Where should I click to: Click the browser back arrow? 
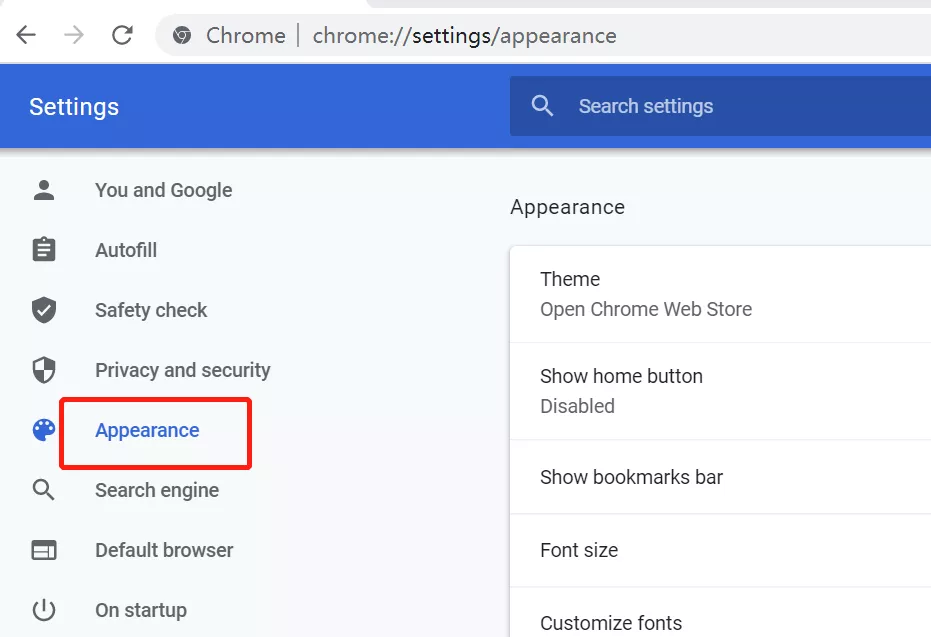pos(26,36)
